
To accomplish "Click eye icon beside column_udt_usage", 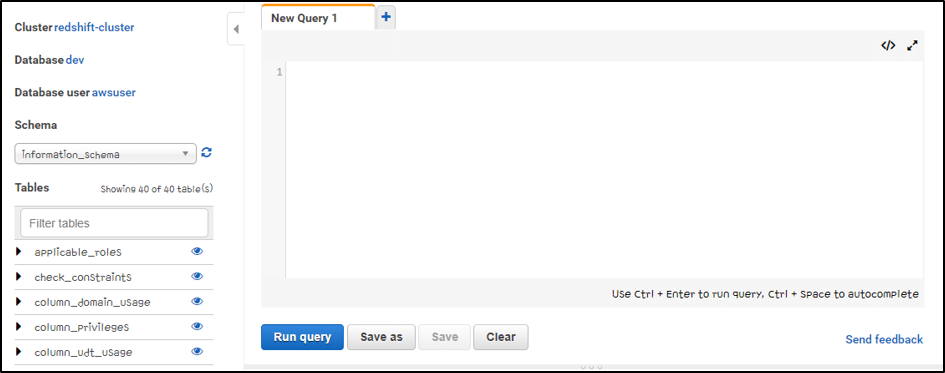I will point(197,351).
